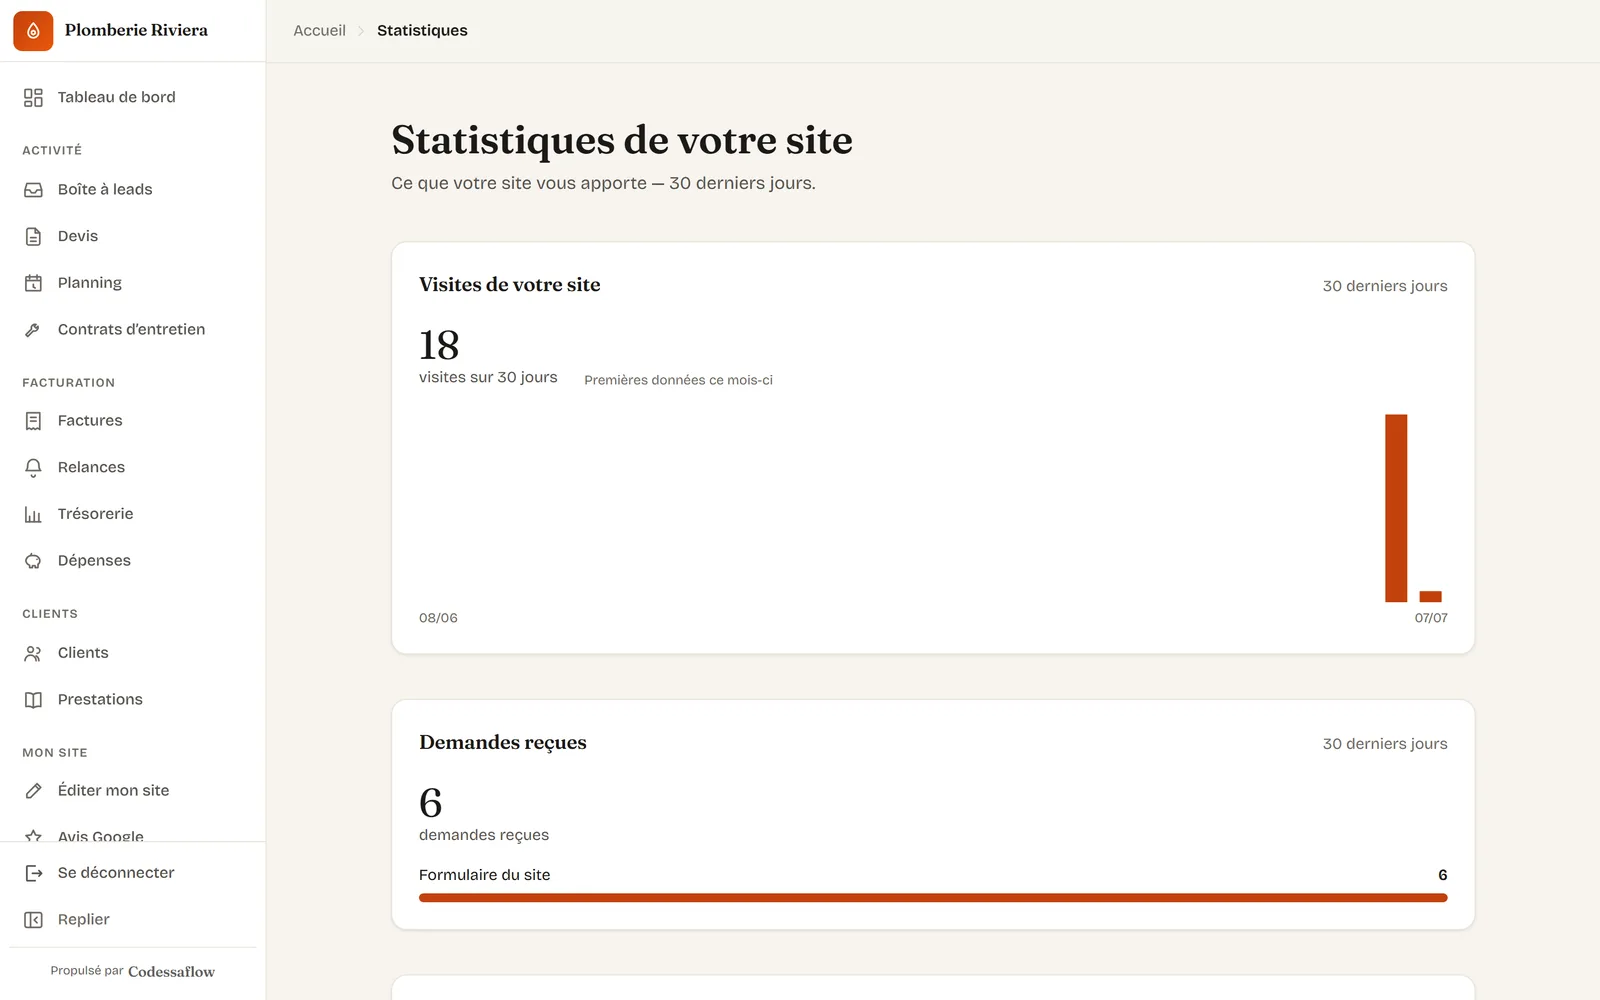Click 'Formulaire du site' label
Screen dimensions: 1600x1000
(484, 875)
